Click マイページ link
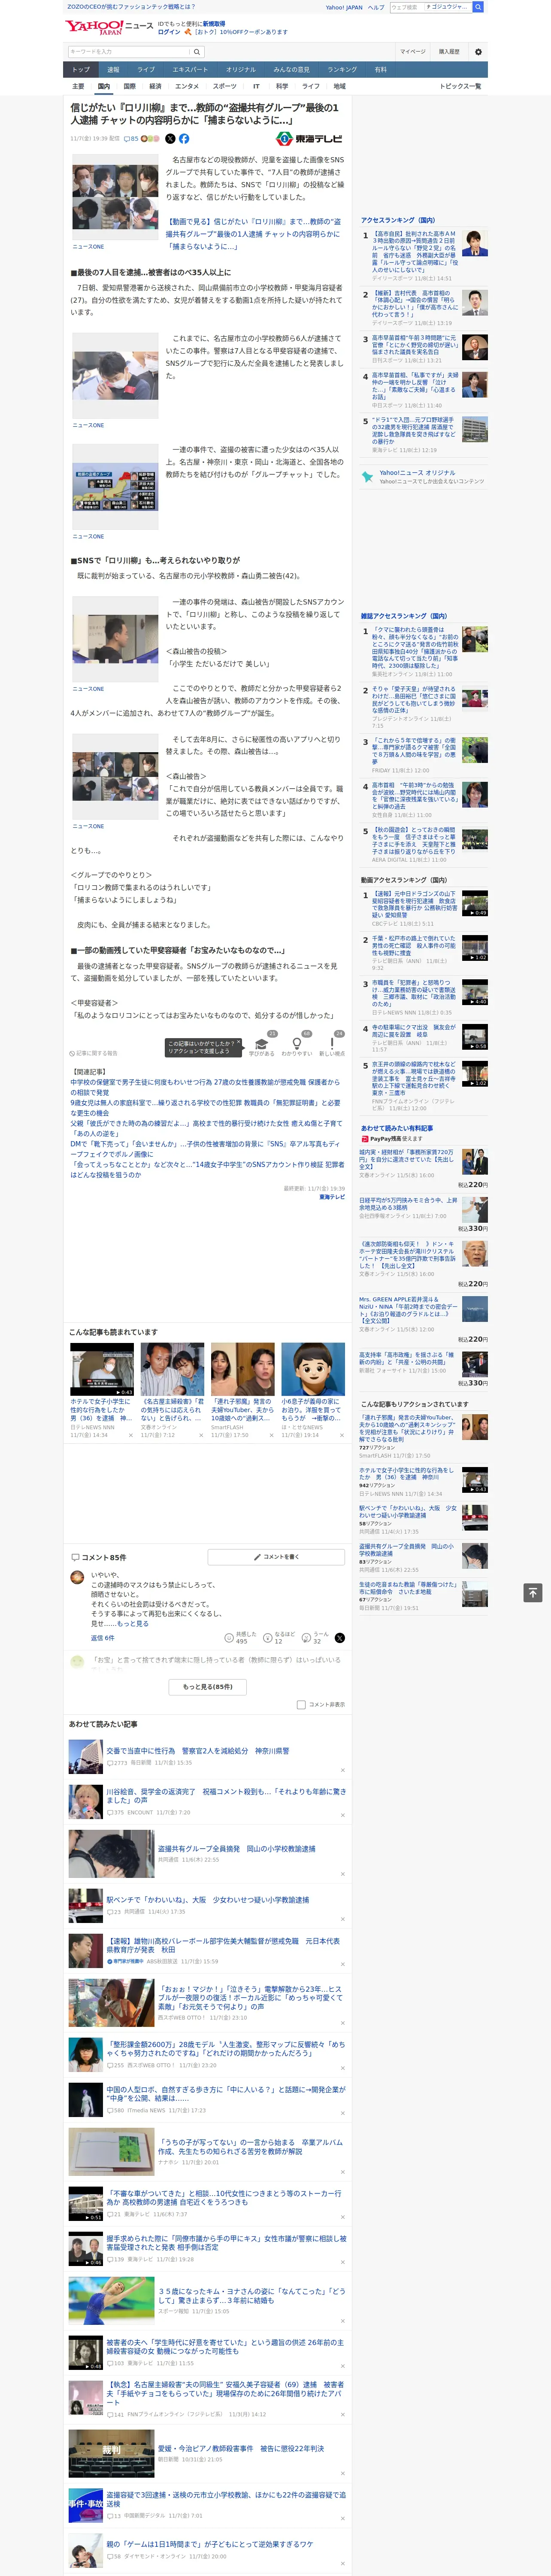The height and width of the screenshot is (2576, 551). tap(412, 51)
